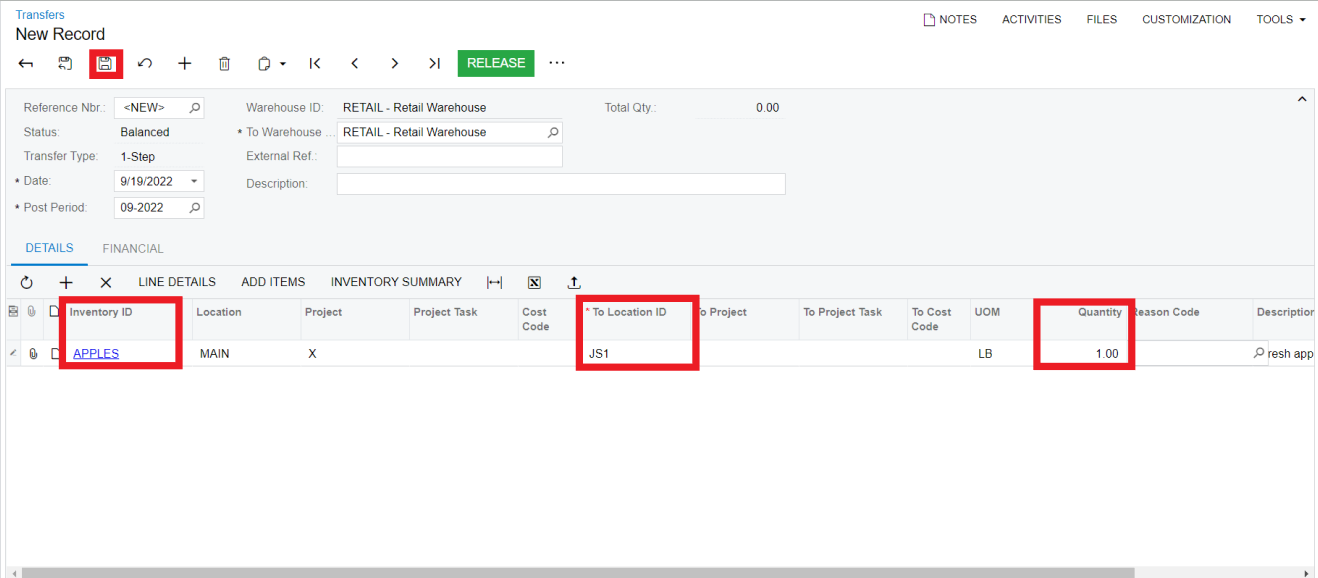Collapse the summary panel with the chevron
Screen dimensions: 1318x578
tap(1302, 99)
